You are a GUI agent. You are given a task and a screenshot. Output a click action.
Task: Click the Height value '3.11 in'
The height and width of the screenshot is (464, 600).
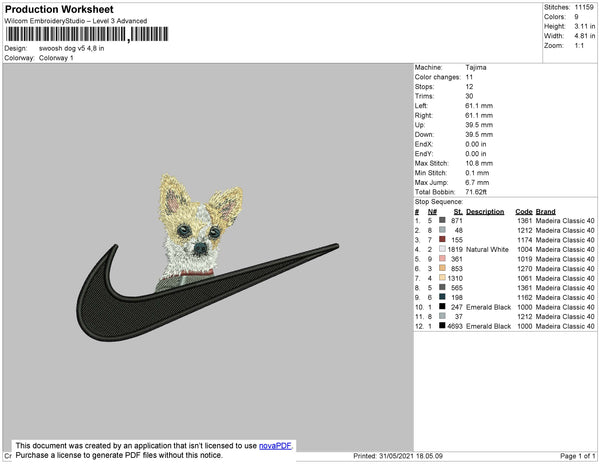(585, 26)
